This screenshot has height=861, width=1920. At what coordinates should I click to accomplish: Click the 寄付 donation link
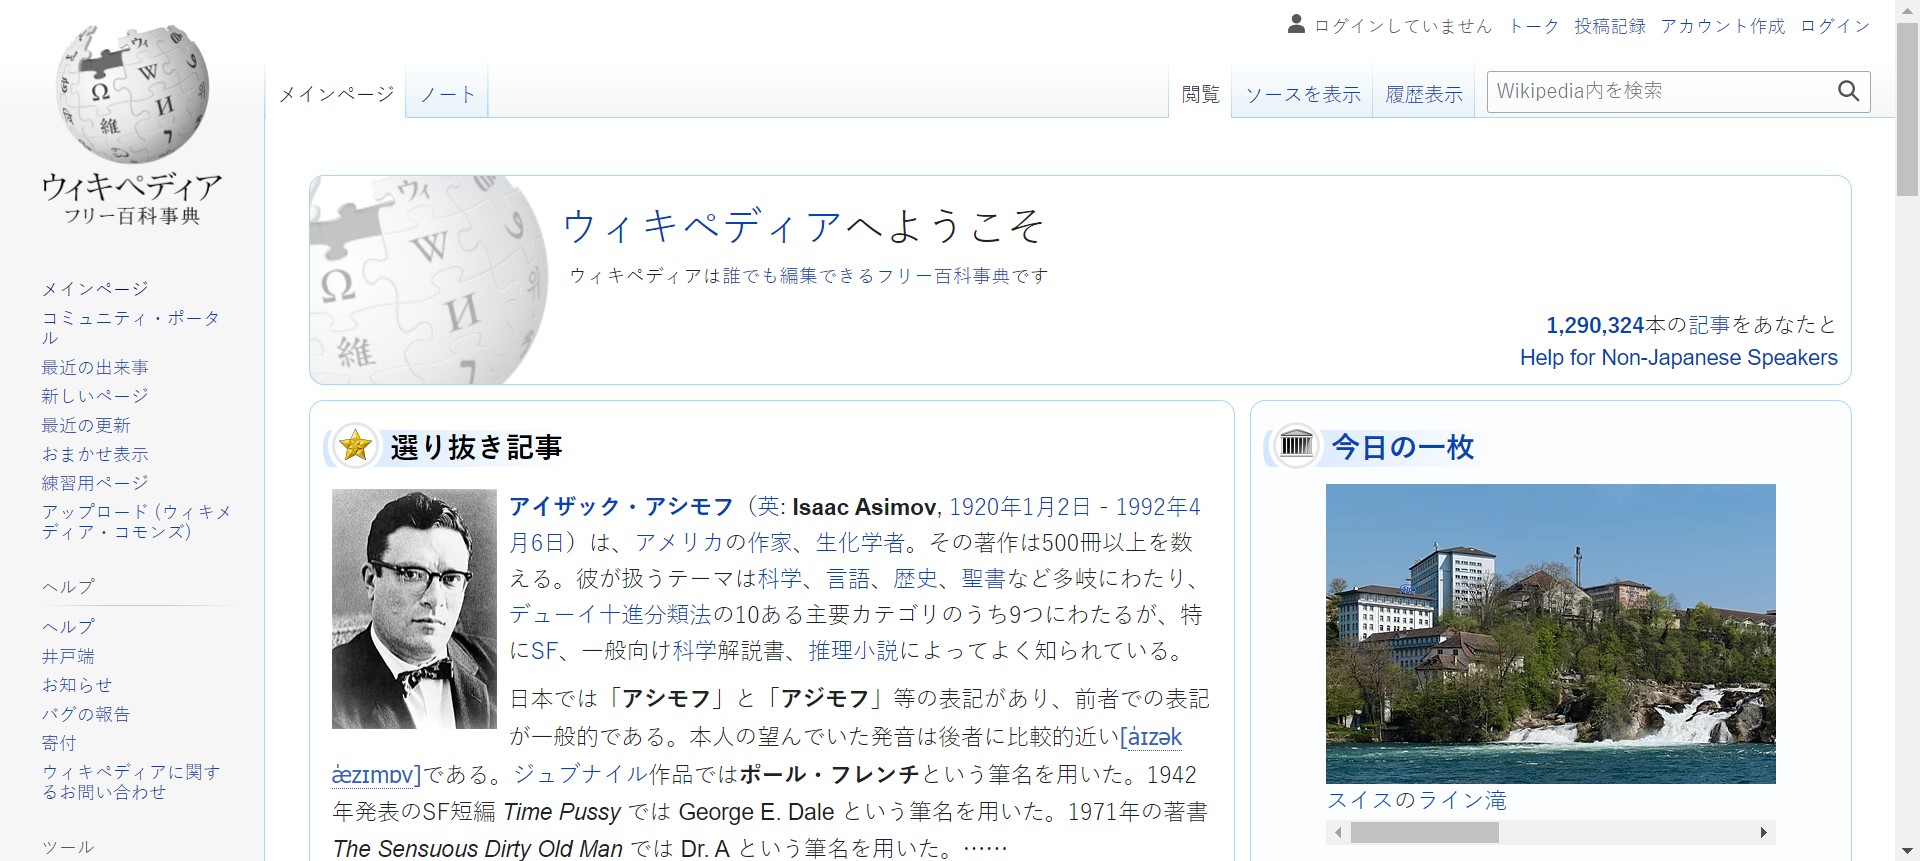point(59,743)
